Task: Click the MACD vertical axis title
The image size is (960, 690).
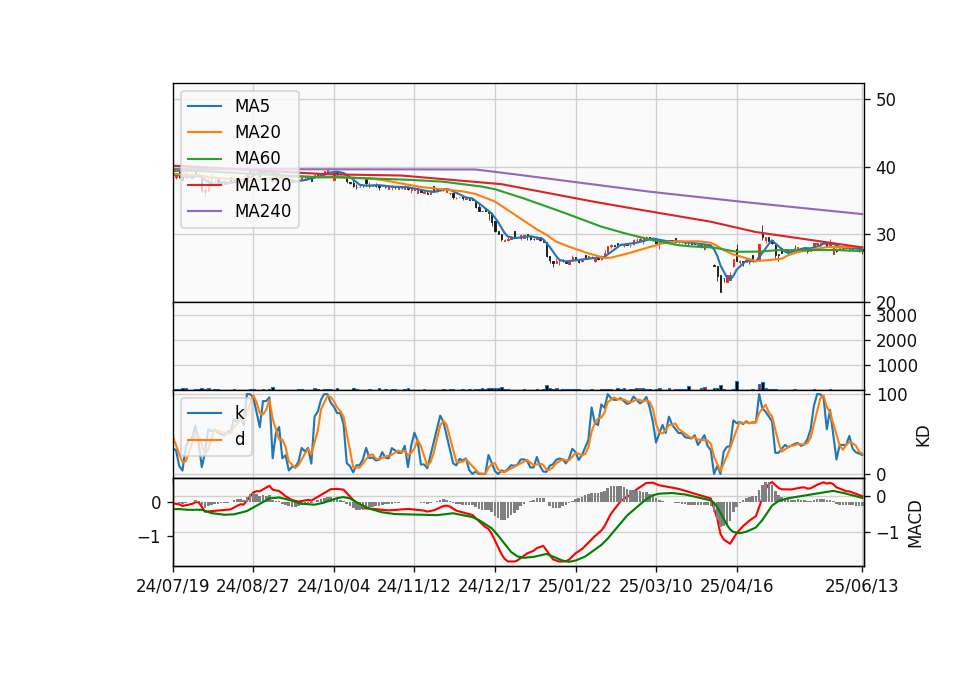Action: click(915, 524)
